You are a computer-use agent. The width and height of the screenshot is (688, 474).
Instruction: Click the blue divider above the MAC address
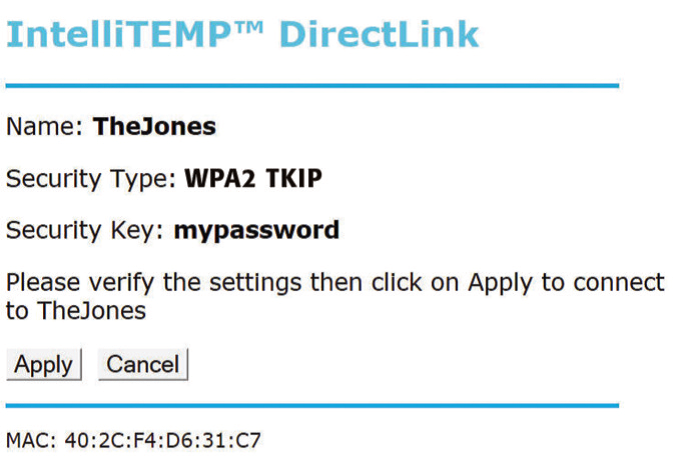(312, 406)
